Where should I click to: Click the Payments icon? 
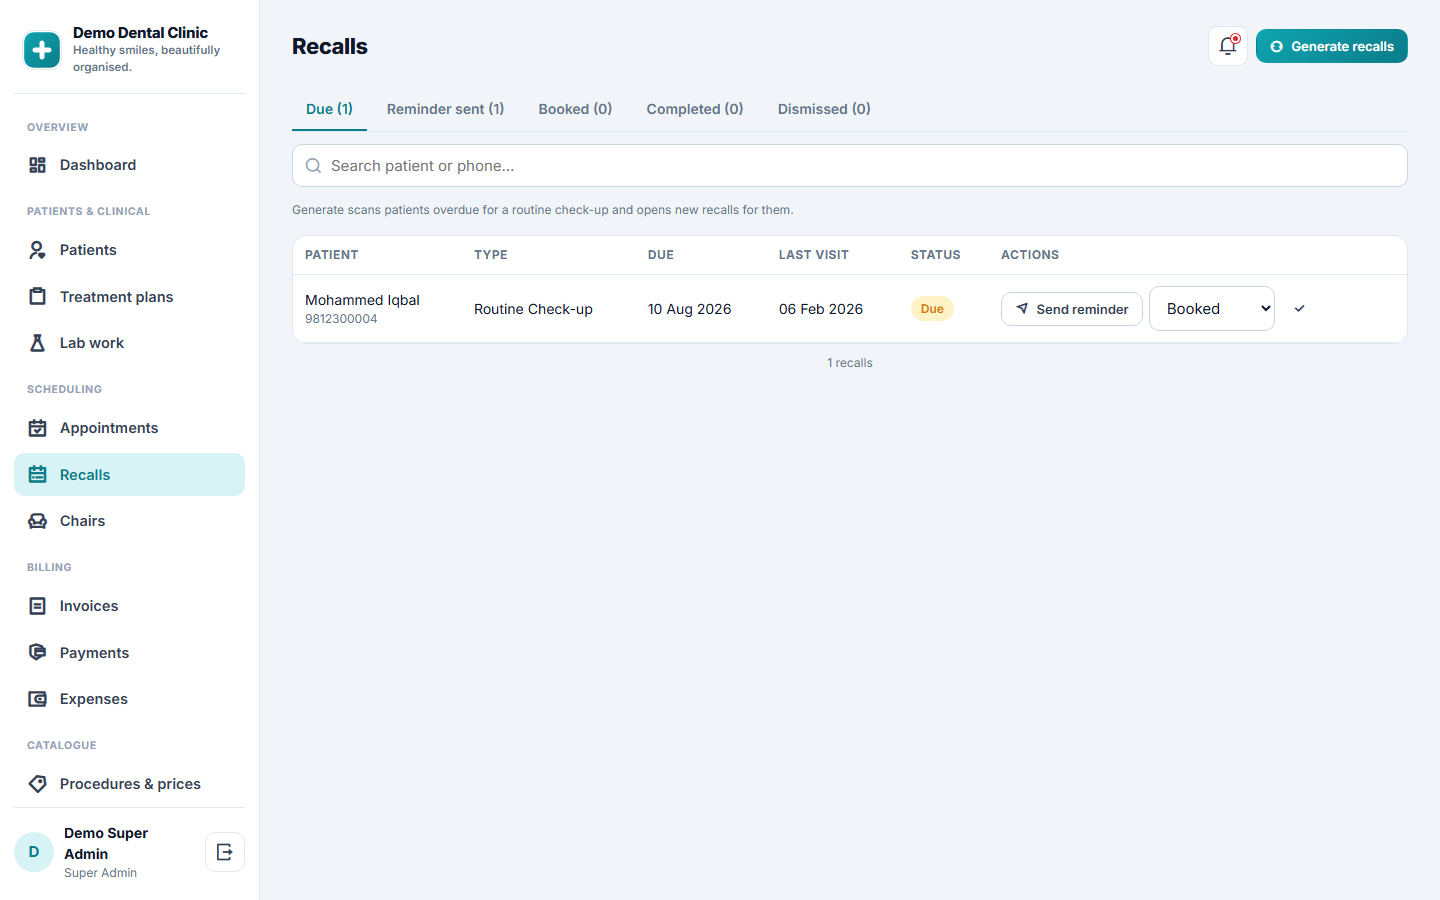tap(37, 653)
